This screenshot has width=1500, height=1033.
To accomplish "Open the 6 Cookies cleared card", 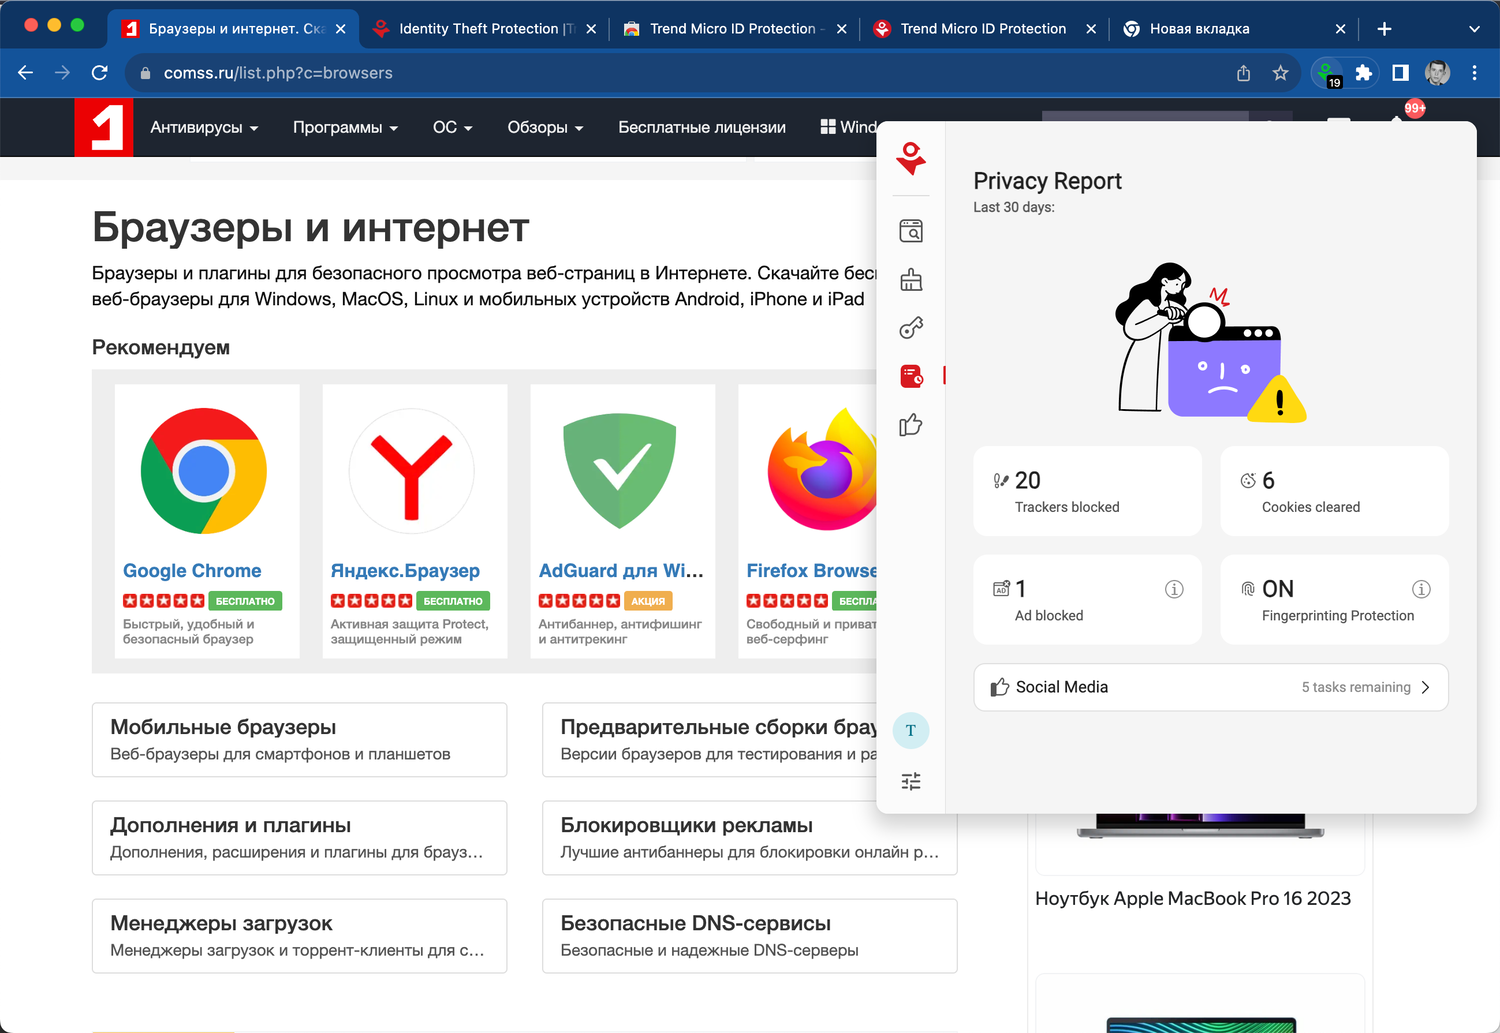I will pos(1335,491).
